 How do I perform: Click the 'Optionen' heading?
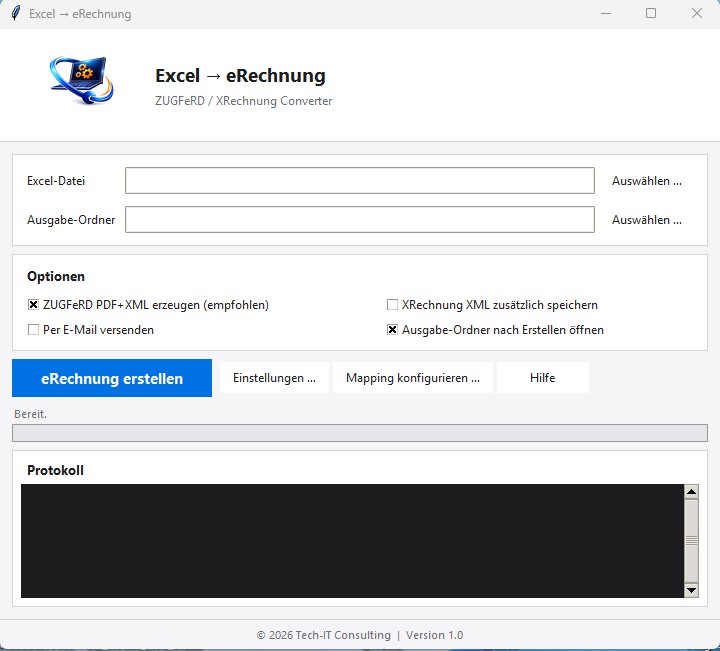(56, 276)
